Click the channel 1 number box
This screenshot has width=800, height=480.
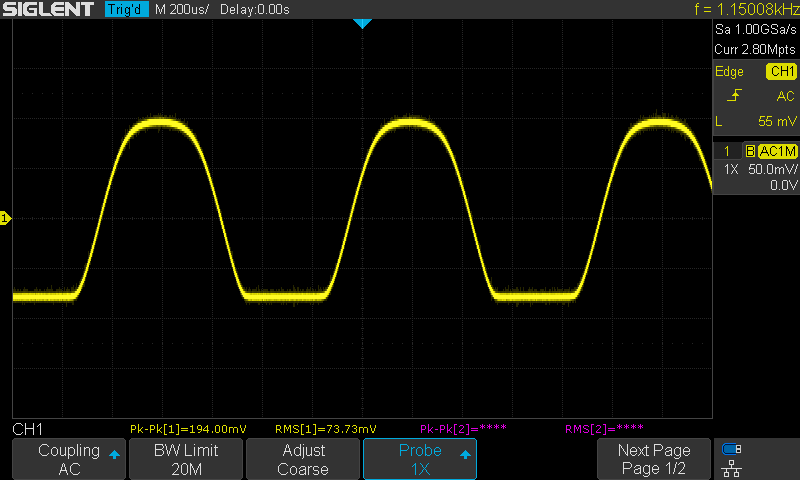[x=727, y=151]
